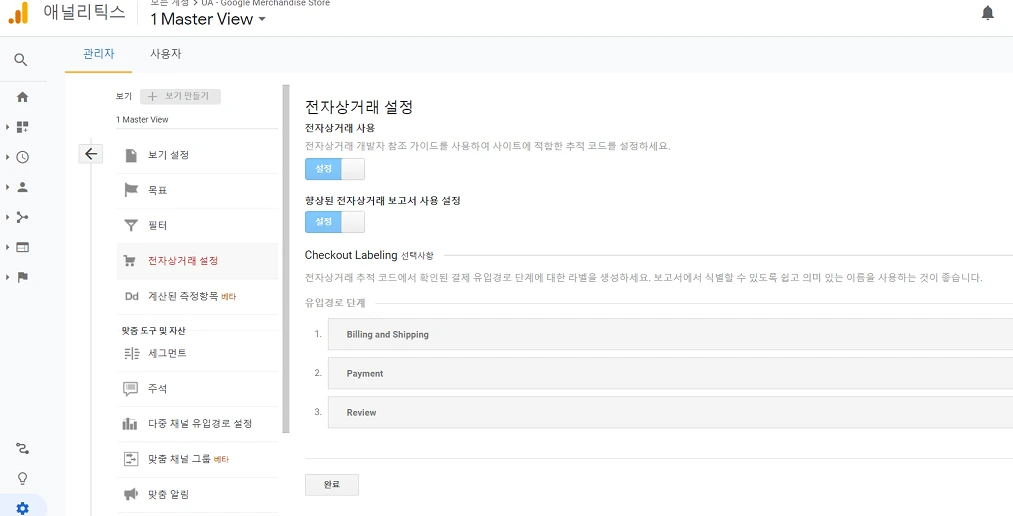
Task: Switch to the 관리자 tab
Action: click(98, 54)
